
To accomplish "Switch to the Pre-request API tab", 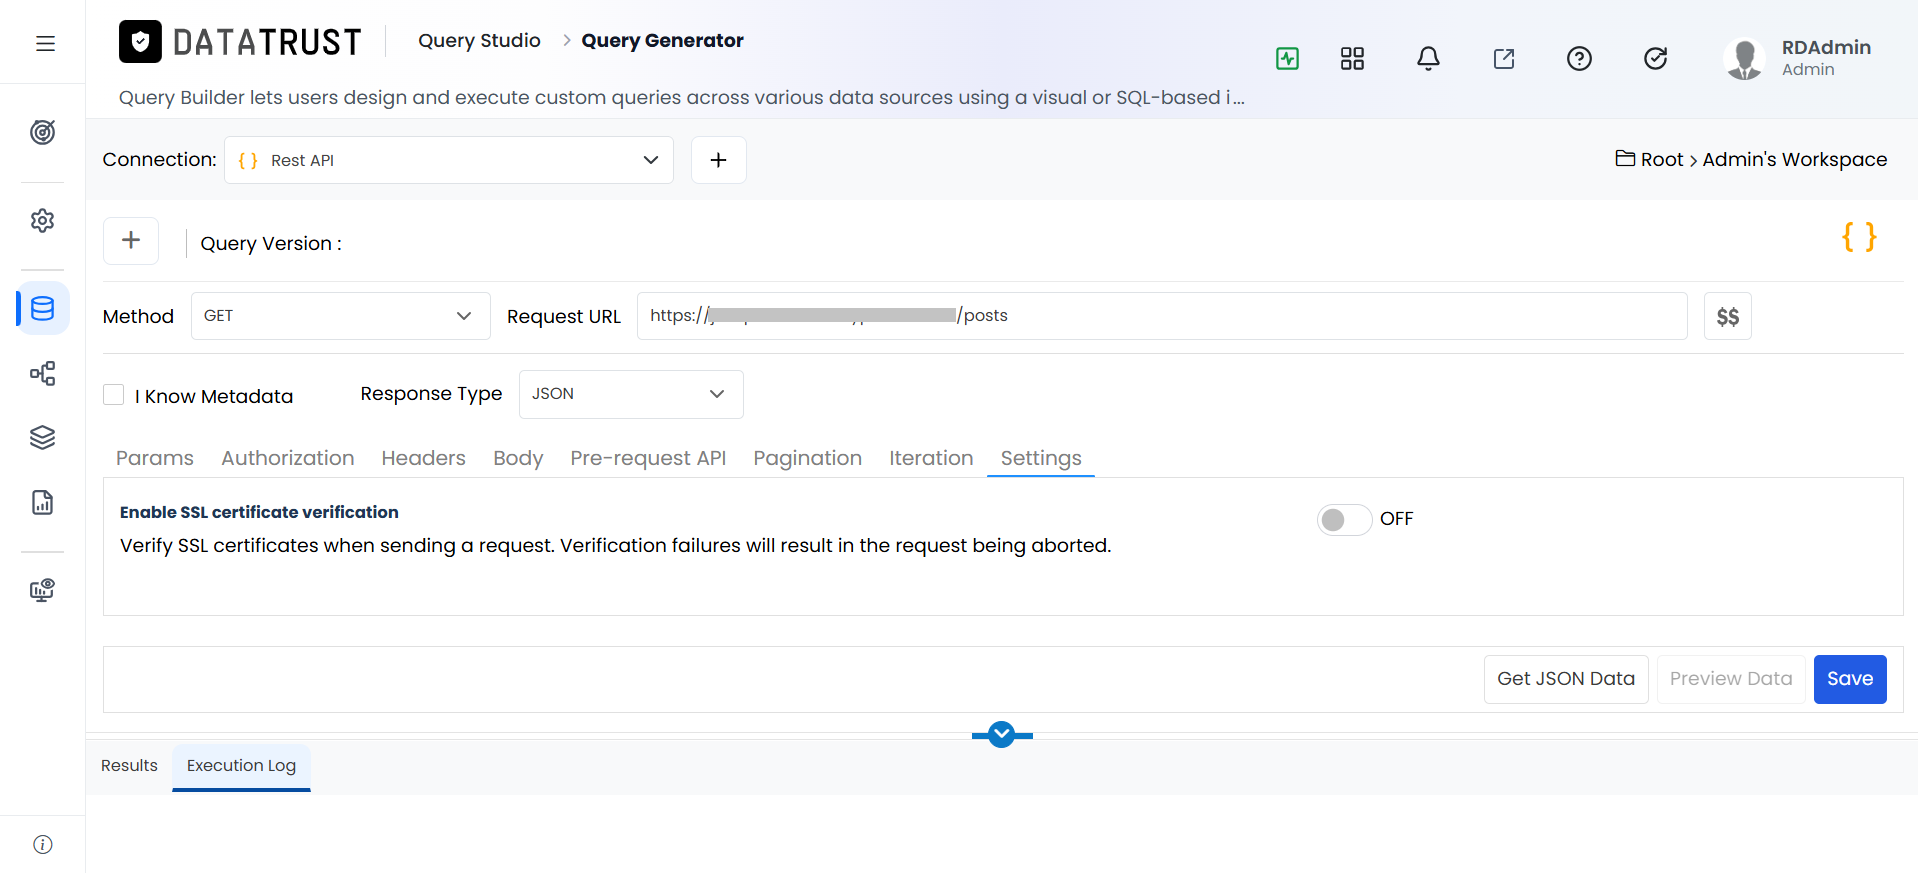I will click(648, 458).
